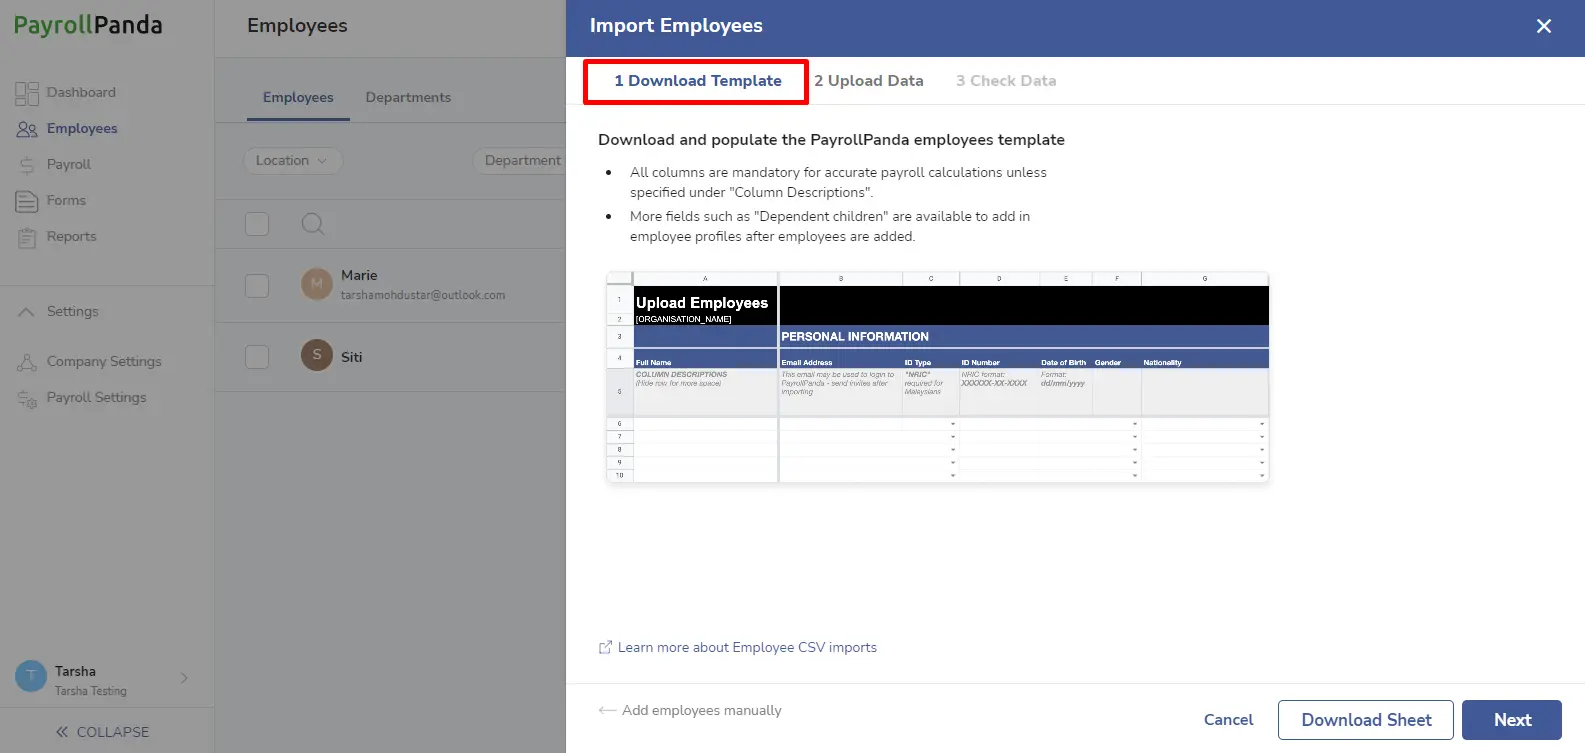This screenshot has width=1585, height=753.
Task: Collapse the Settings section chevron
Action: (x=27, y=312)
